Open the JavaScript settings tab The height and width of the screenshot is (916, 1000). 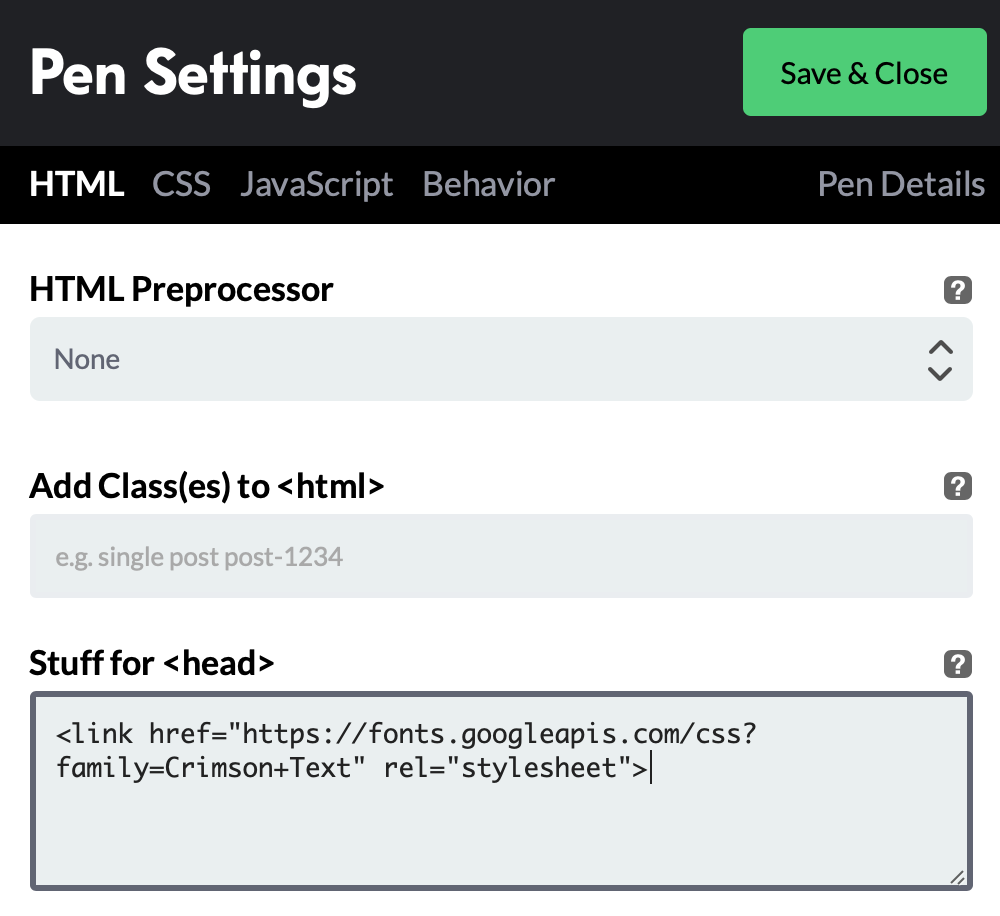point(316,185)
